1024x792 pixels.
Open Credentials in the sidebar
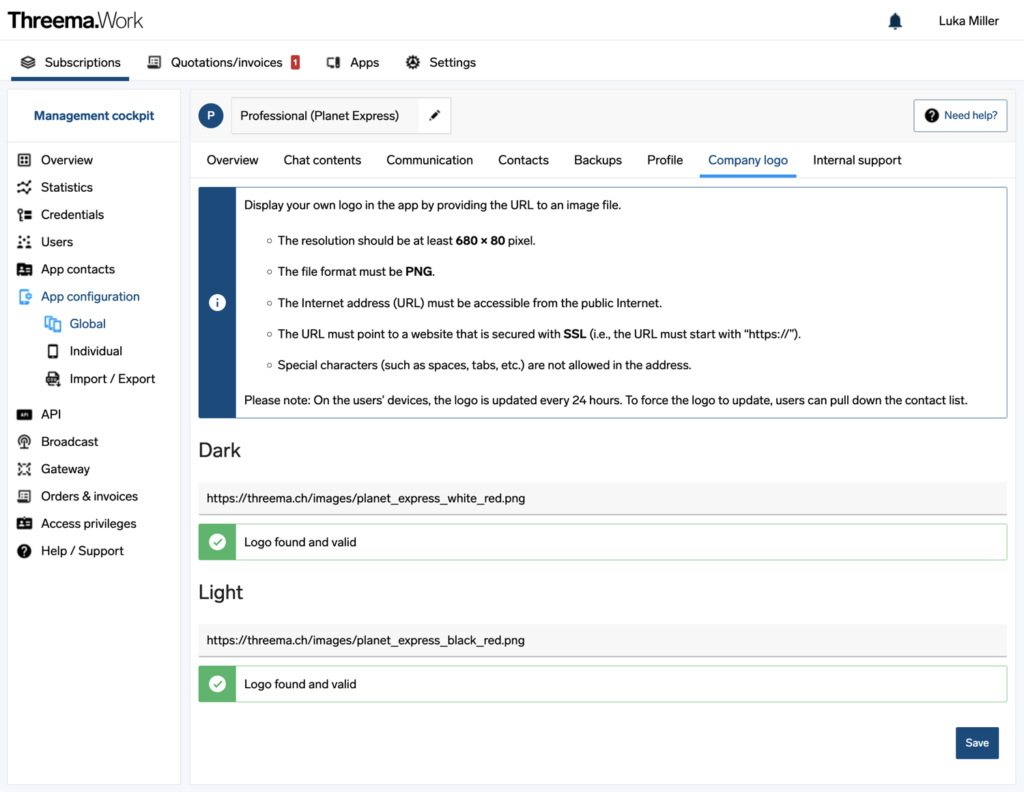pyautogui.click(x=72, y=214)
